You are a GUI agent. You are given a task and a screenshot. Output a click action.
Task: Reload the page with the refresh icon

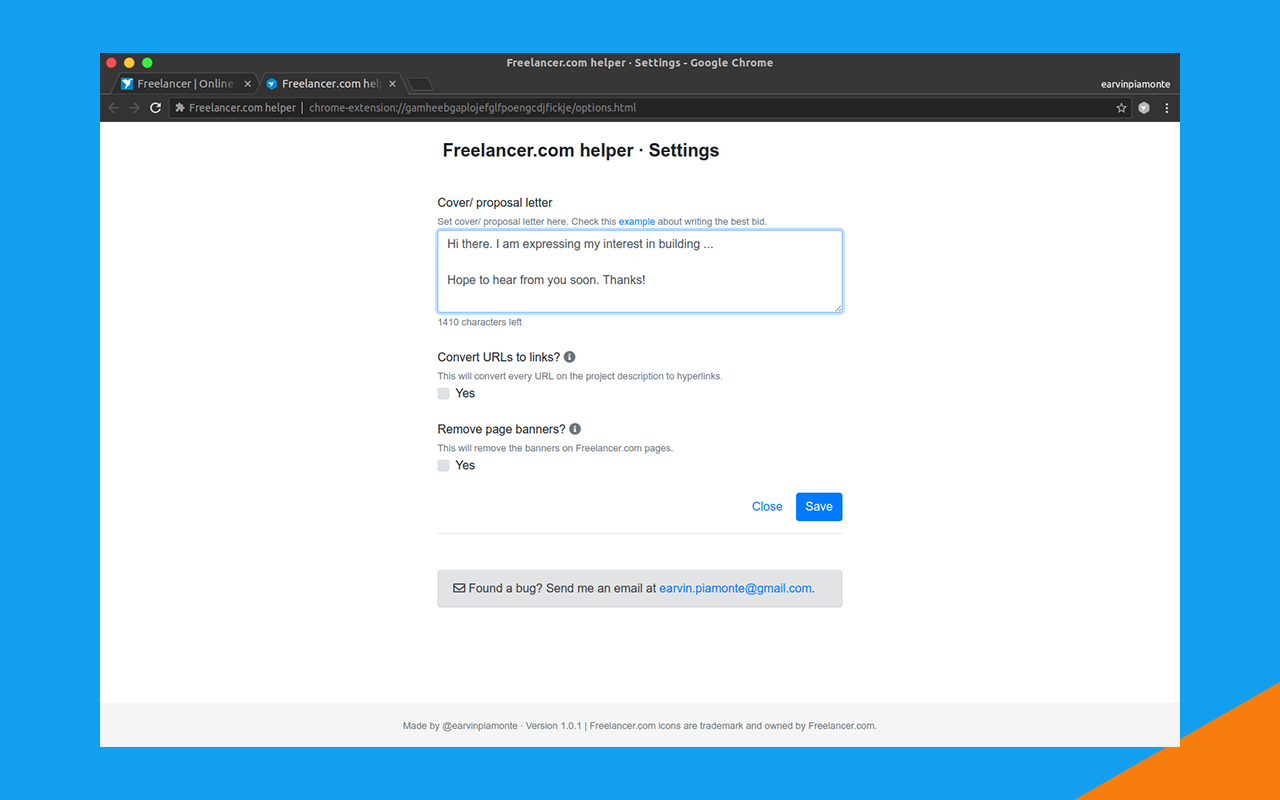[155, 108]
